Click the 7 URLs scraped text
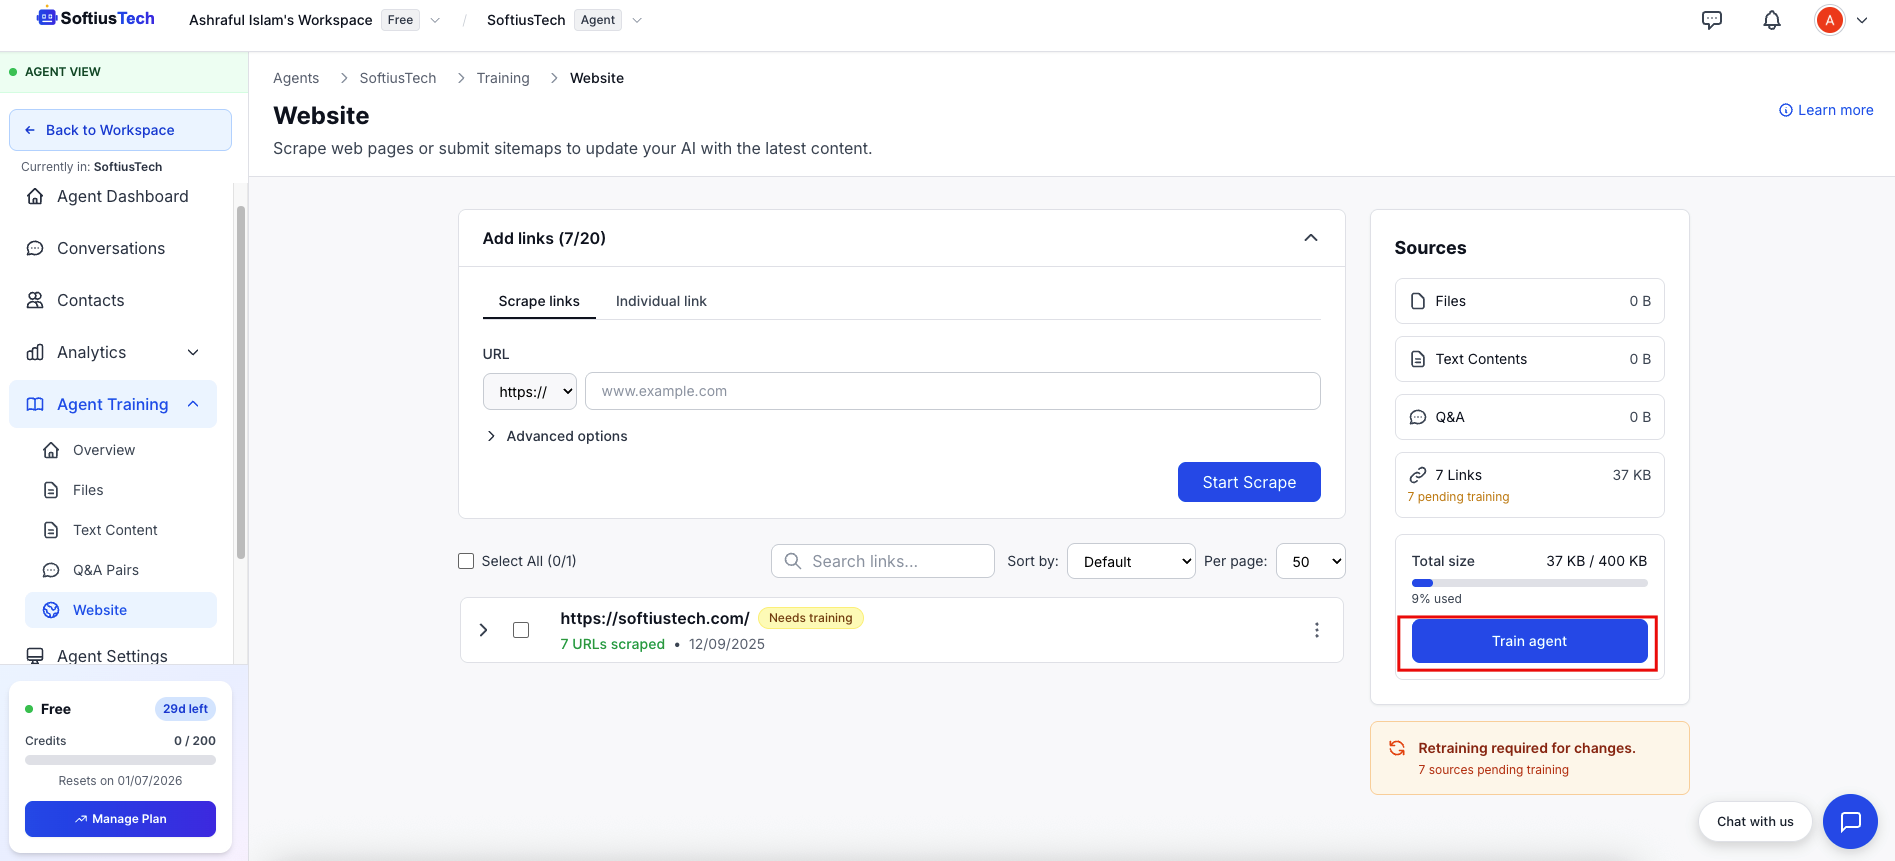The height and width of the screenshot is (861, 1895). (612, 644)
